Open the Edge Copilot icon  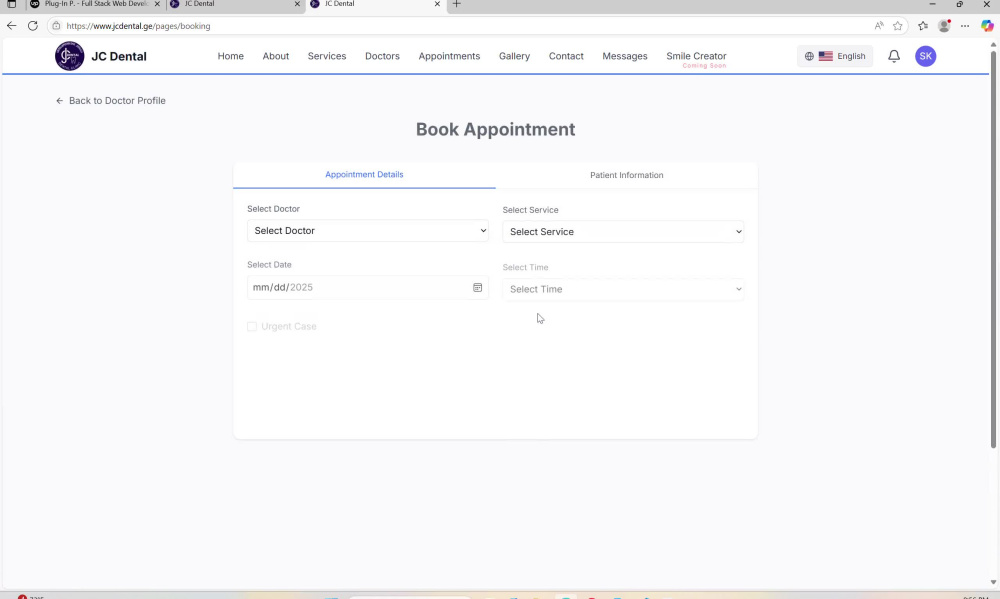[987, 26]
